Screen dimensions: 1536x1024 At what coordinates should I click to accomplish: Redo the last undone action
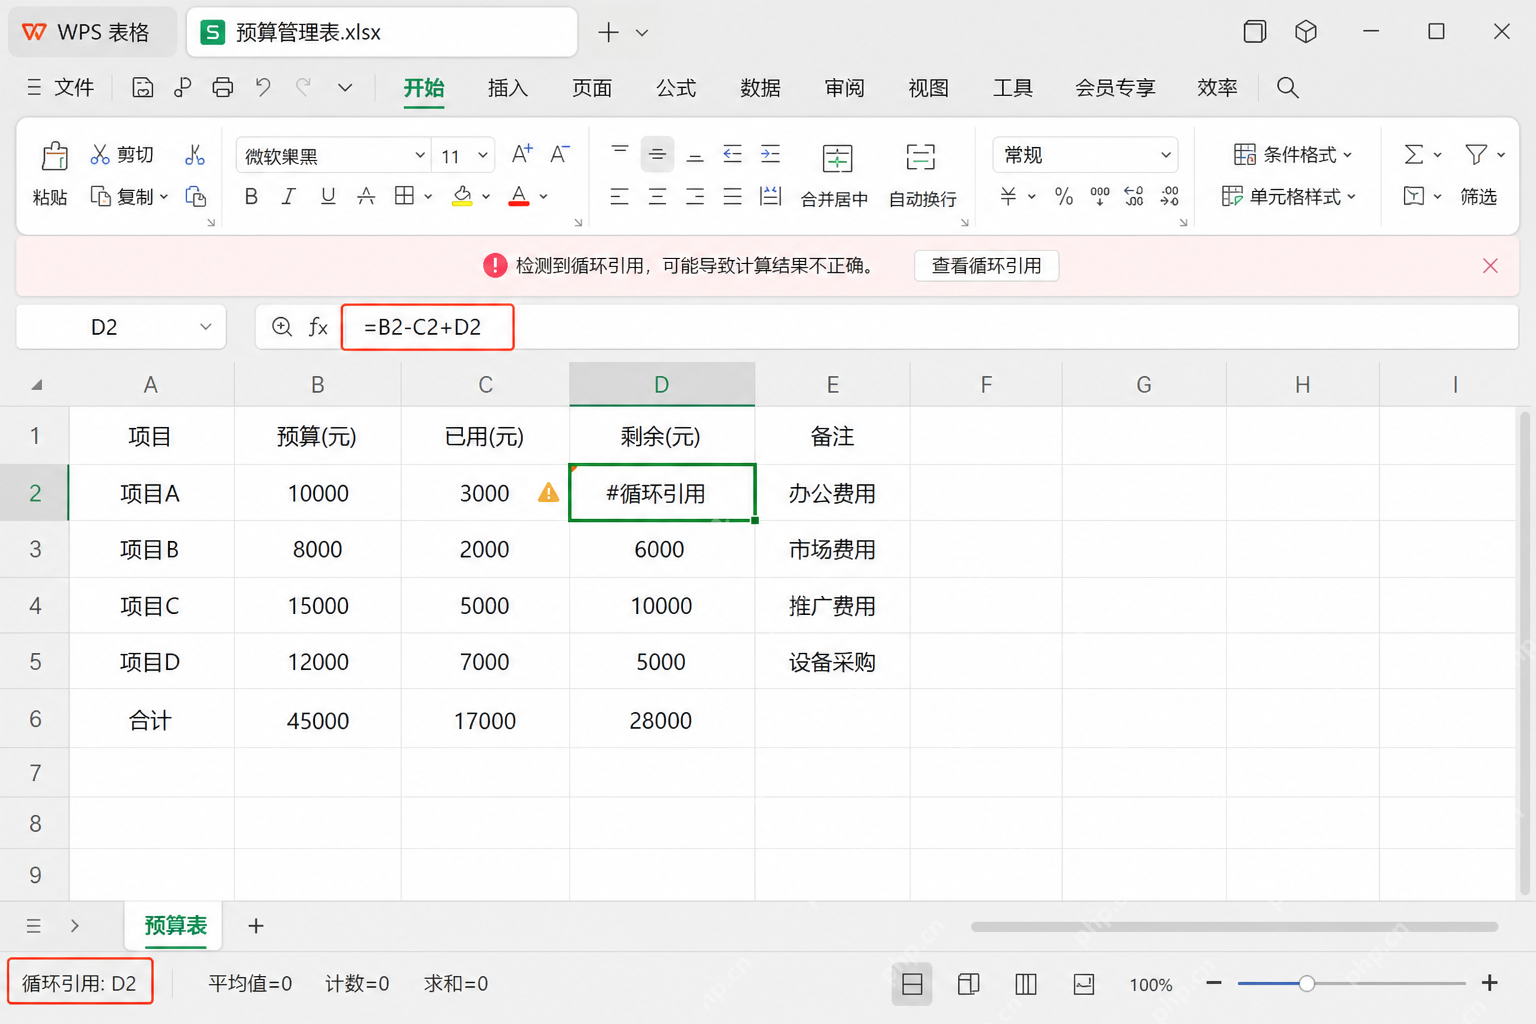coord(303,88)
